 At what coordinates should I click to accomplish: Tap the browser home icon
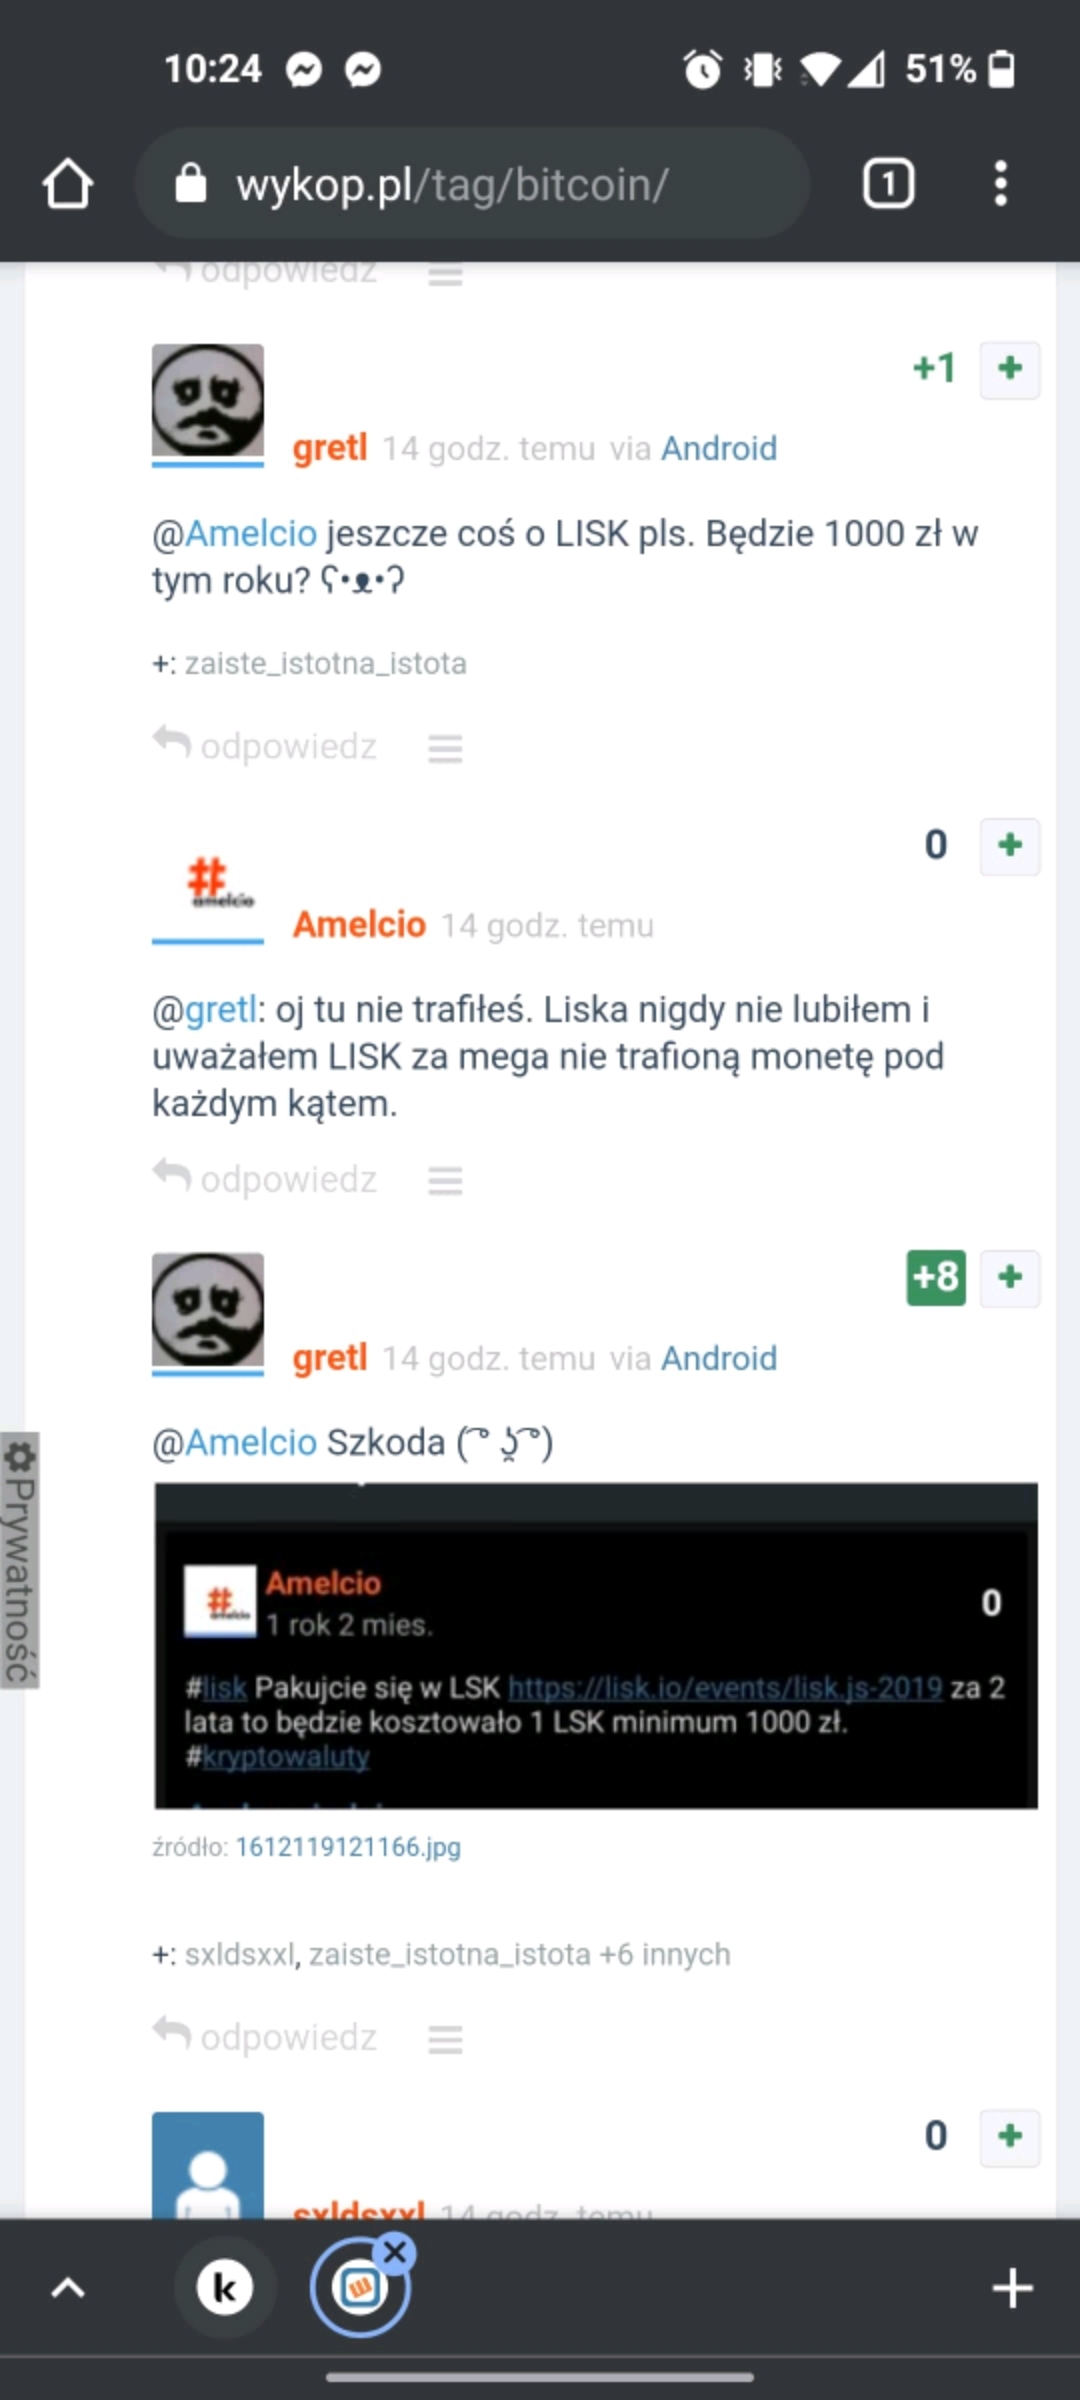pos(68,184)
